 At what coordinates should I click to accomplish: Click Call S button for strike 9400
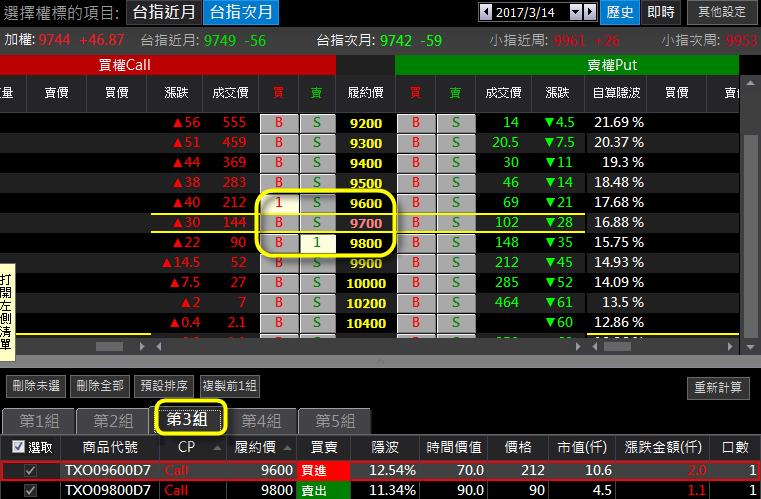tap(317, 163)
